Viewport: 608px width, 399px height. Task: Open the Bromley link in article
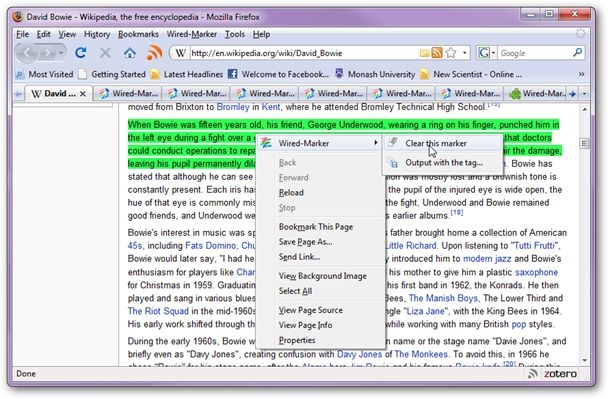pos(233,107)
